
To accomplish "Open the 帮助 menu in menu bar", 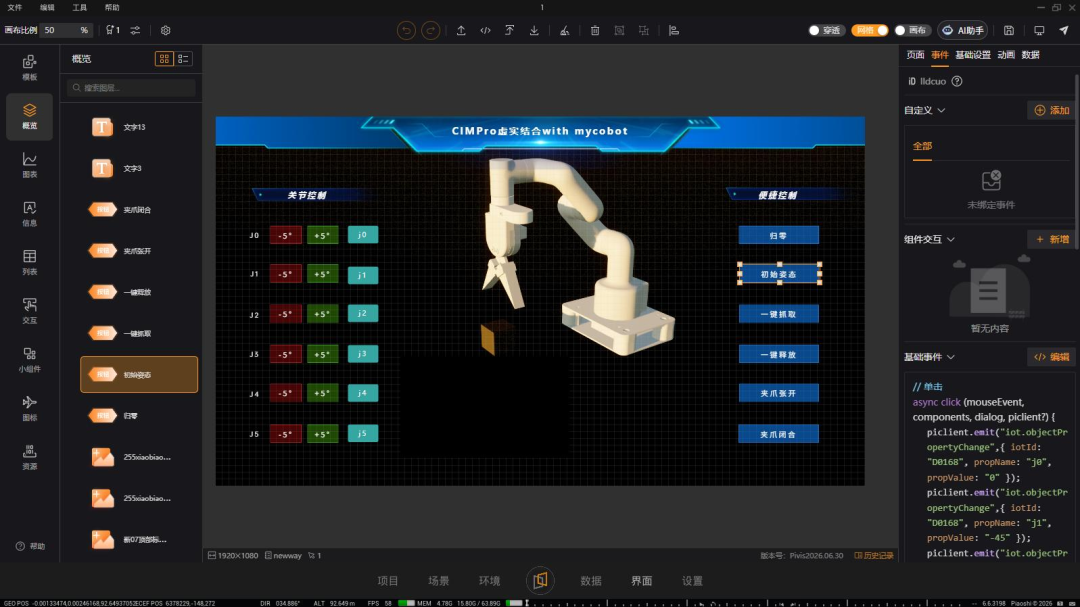I will click(x=112, y=8).
